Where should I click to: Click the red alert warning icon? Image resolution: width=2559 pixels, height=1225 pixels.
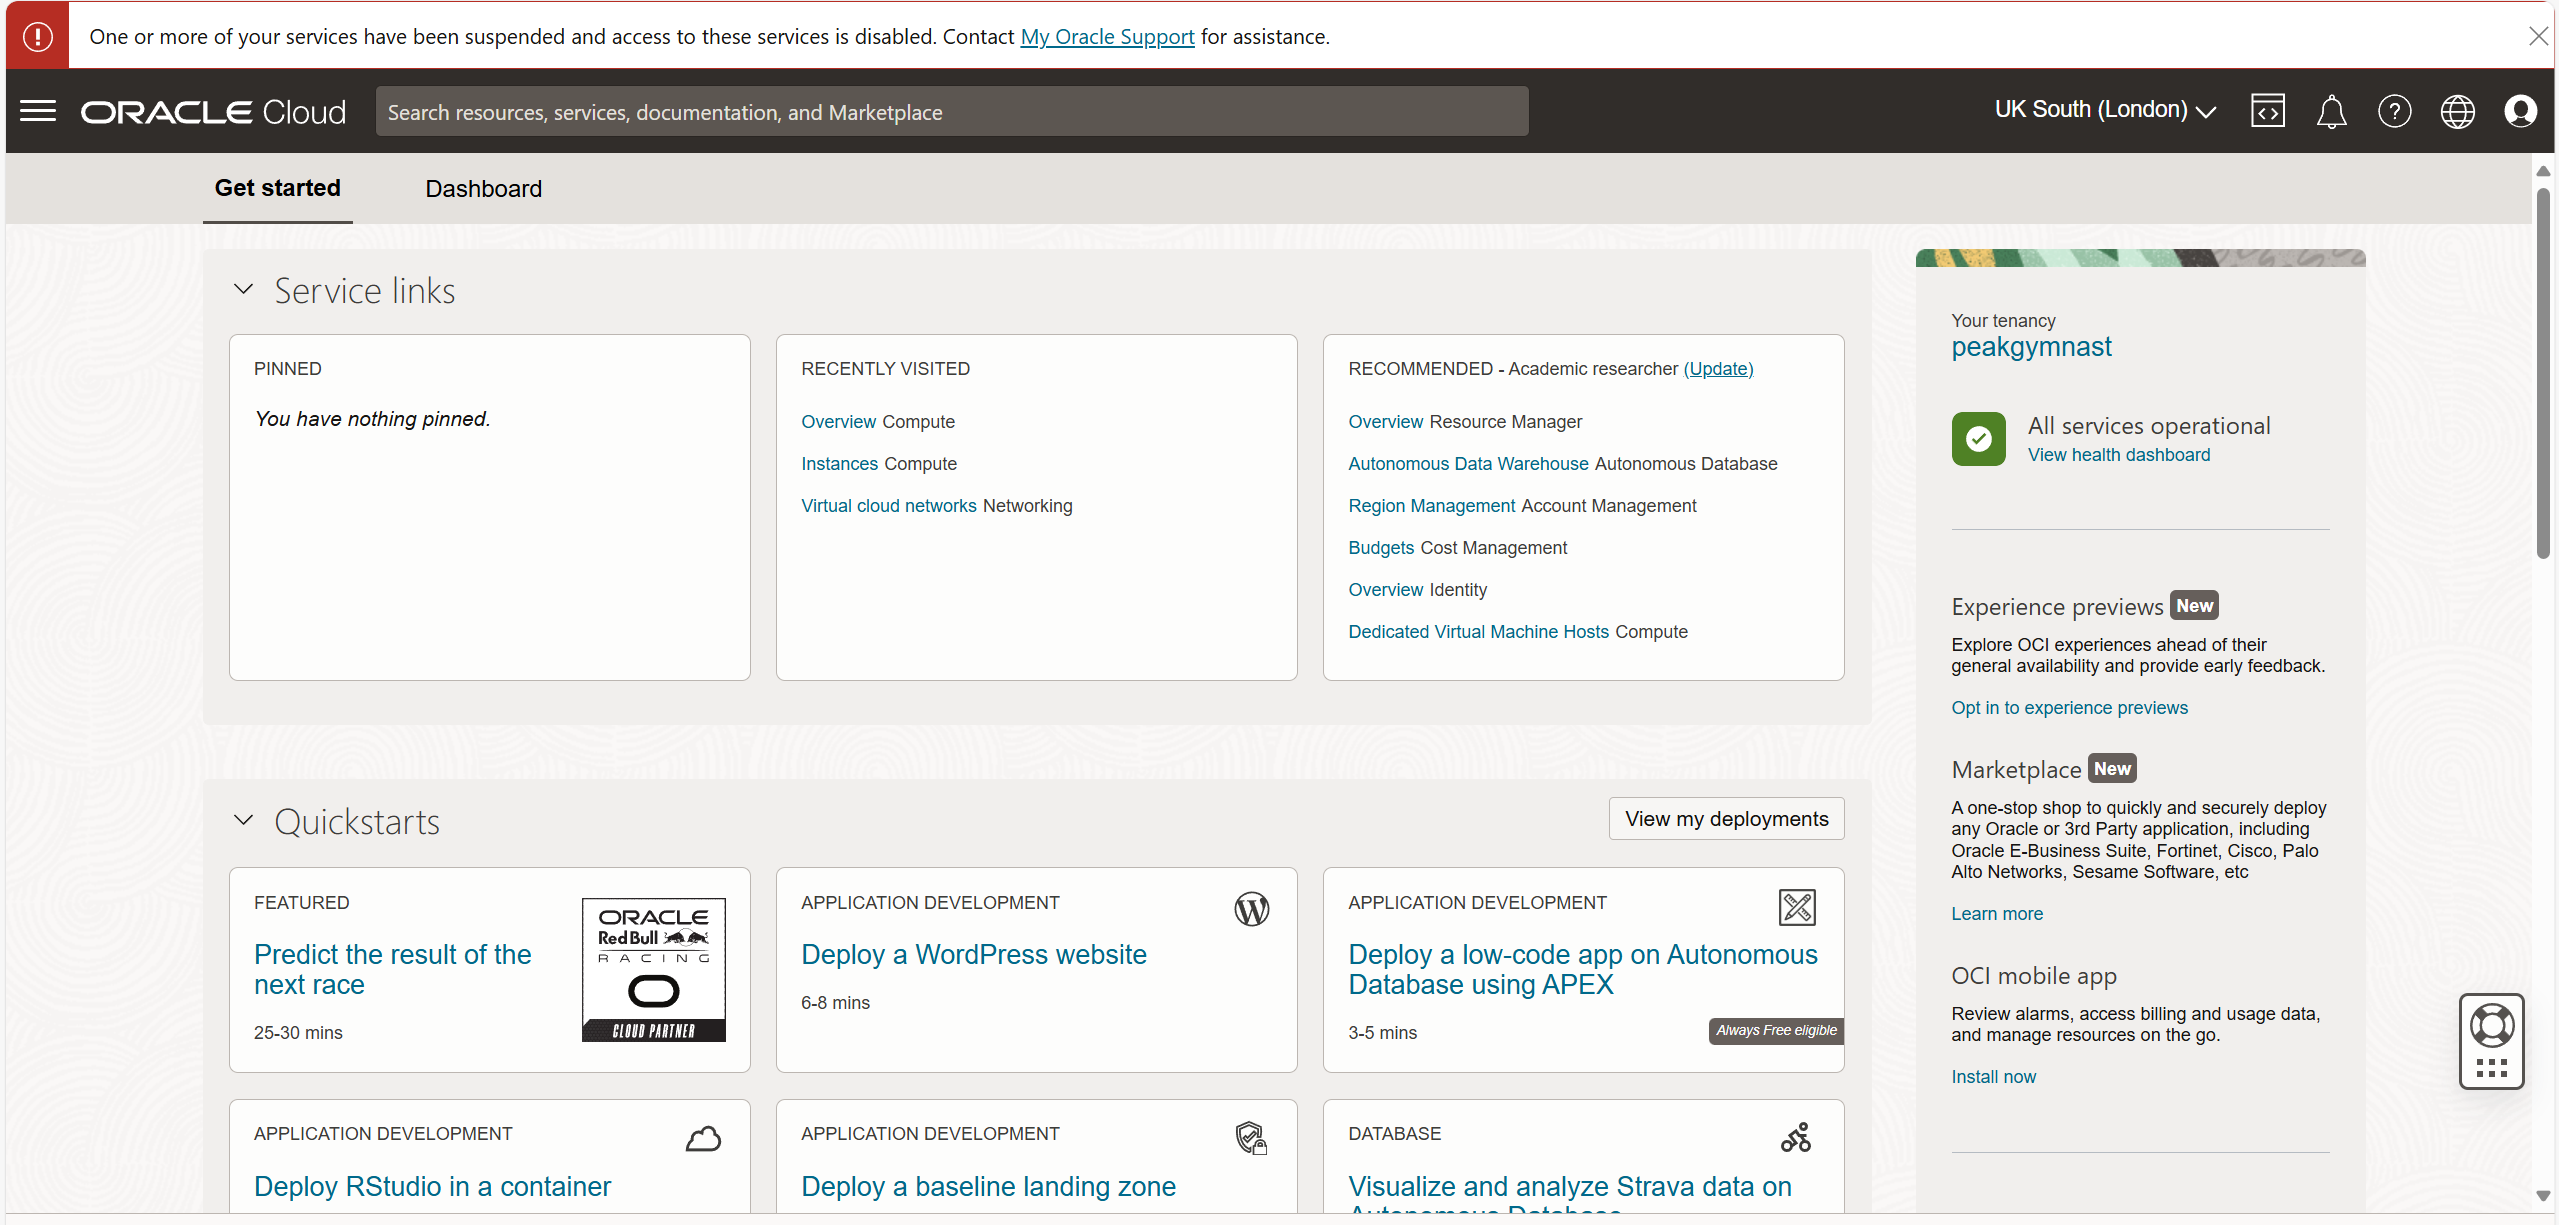[x=38, y=36]
